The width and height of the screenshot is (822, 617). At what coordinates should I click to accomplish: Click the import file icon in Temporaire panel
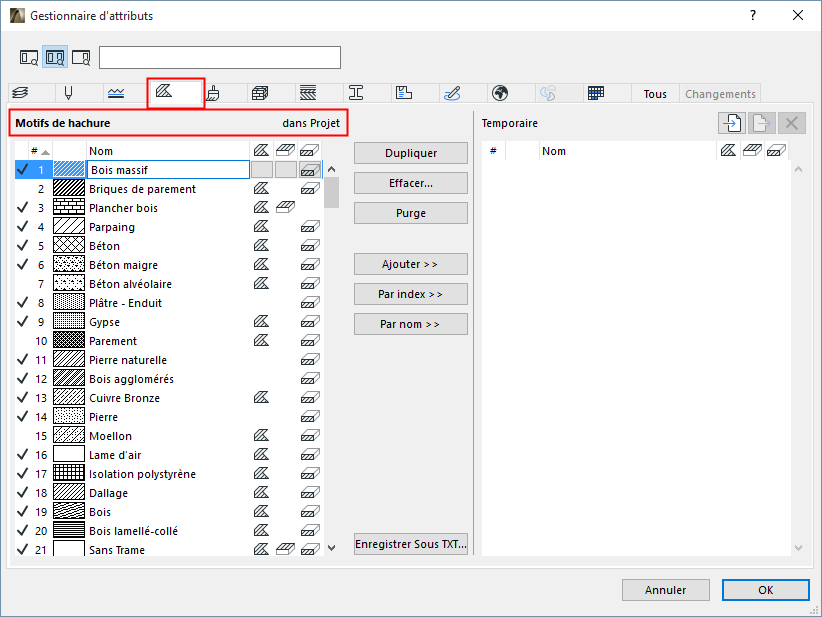tap(732, 123)
